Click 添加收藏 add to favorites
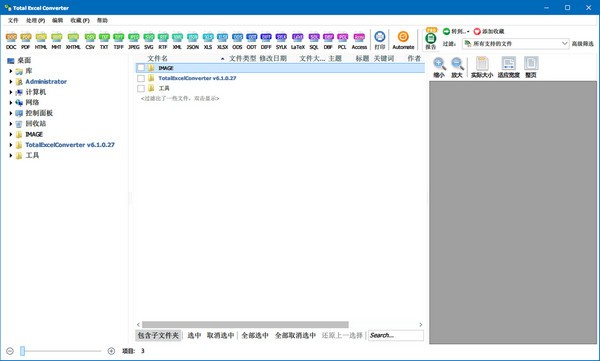Viewport: 600px width, 361px height. (x=489, y=31)
